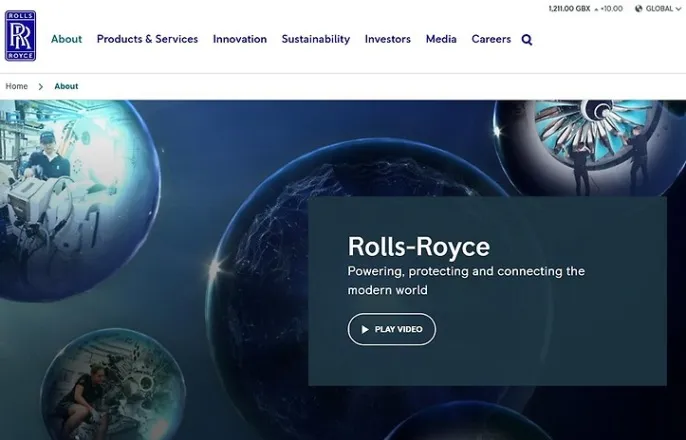686x440 pixels.
Task: Open the Media menu
Action: [441, 39]
